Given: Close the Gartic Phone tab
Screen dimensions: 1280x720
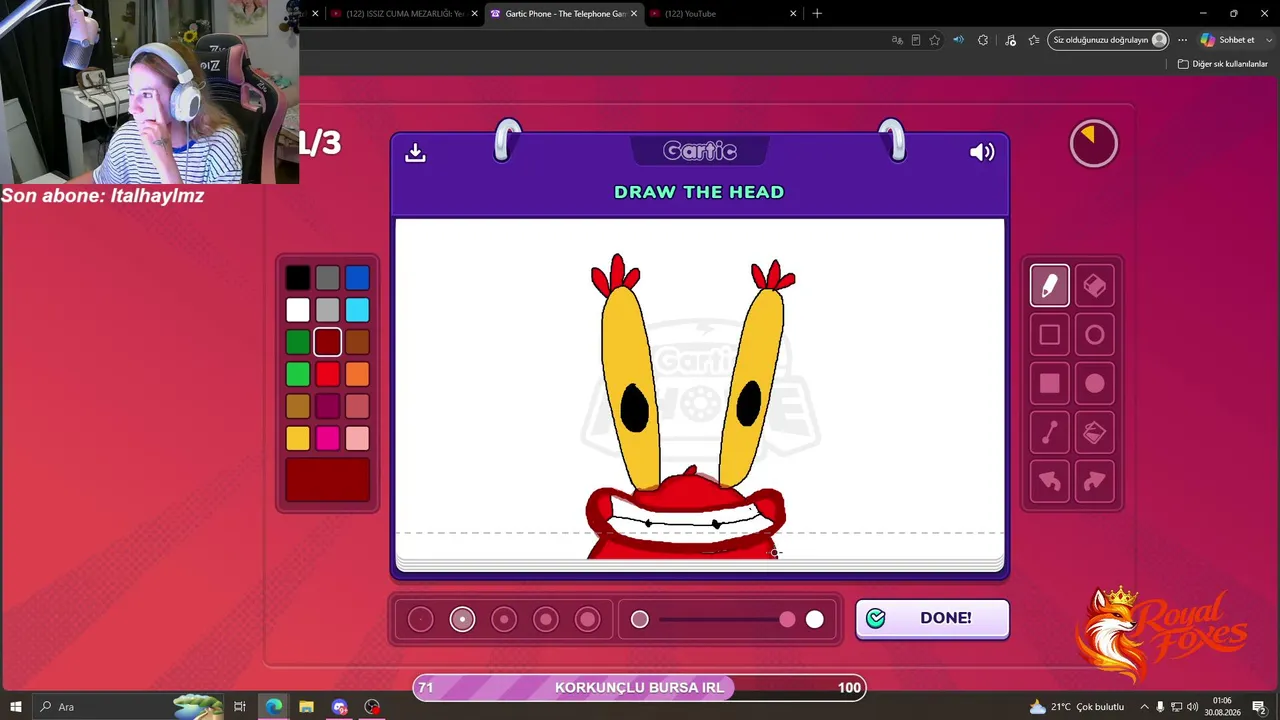Looking at the screenshot, I should (x=634, y=14).
